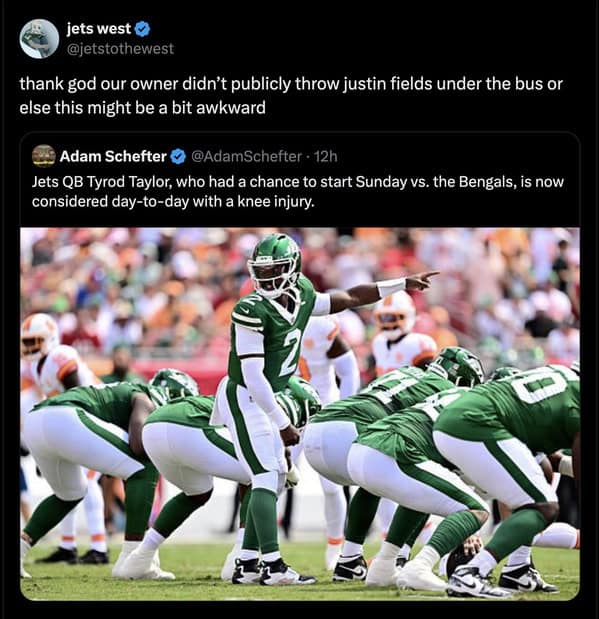Image resolution: width=599 pixels, height=619 pixels.
Task: Click the blue verified badge beside jets west
Action: 143,29
